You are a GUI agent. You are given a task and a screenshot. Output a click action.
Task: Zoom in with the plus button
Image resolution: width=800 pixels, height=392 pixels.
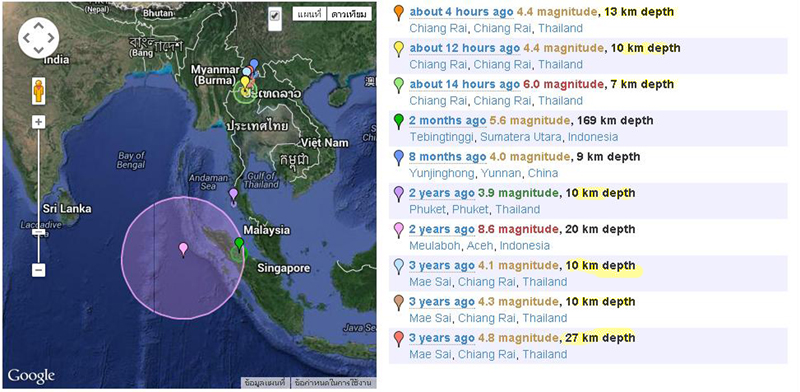pos(39,122)
